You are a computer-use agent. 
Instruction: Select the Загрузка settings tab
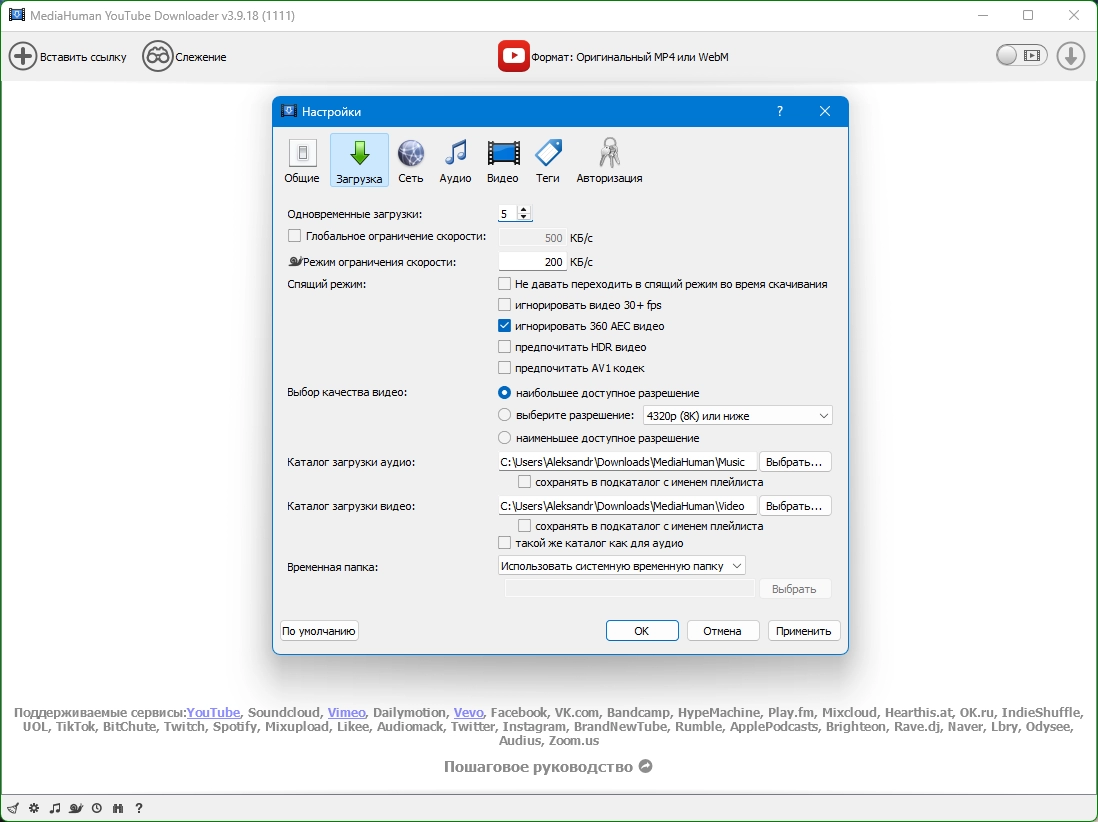click(x=359, y=160)
